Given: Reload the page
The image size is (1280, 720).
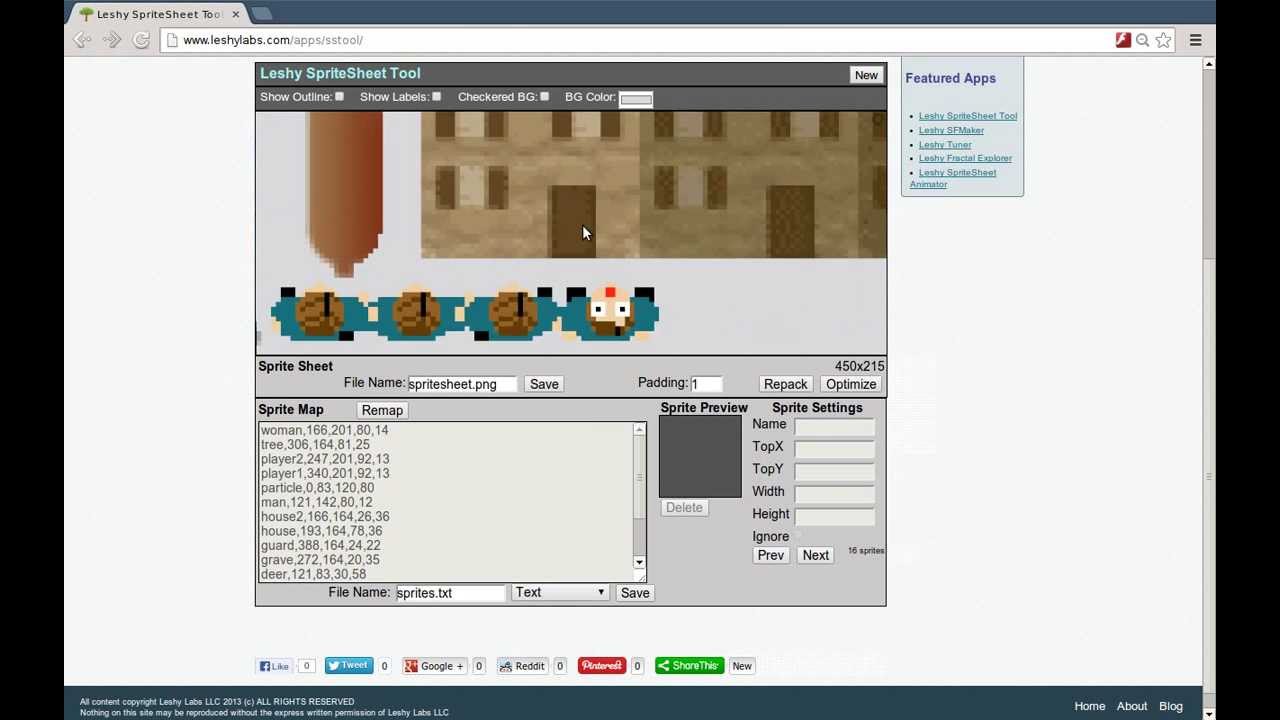Looking at the screenshot, I should [x=142, y=40].
